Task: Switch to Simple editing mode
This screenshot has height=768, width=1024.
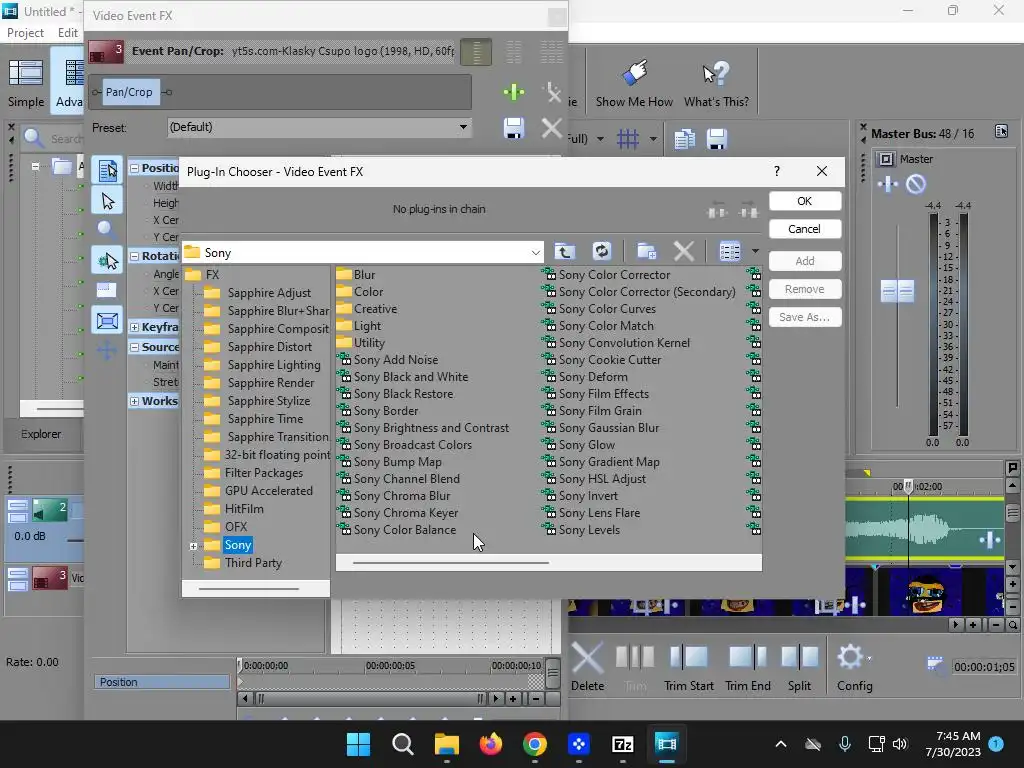Action: click(26, 83)
